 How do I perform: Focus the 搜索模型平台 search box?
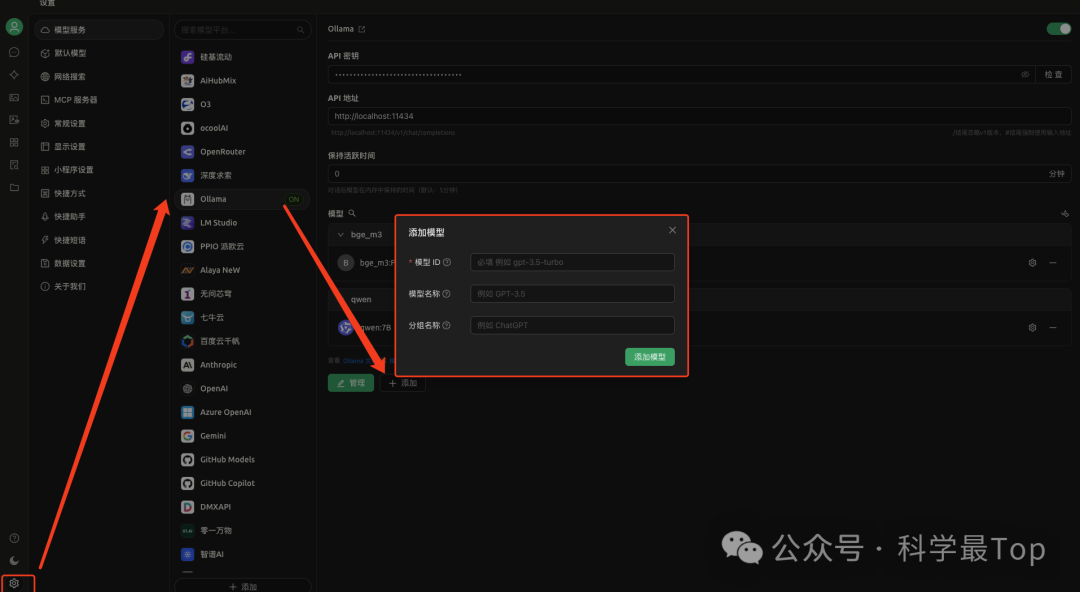(x=242, y=30)
